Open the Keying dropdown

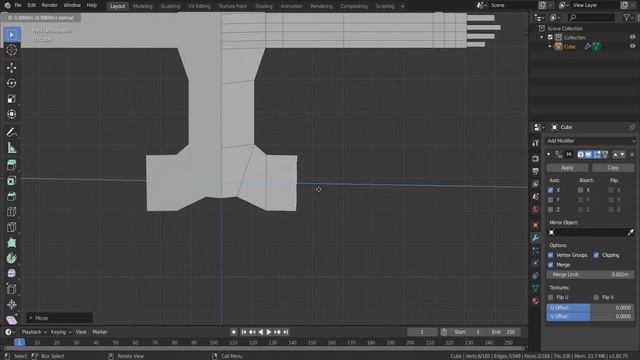pos(60,332)
